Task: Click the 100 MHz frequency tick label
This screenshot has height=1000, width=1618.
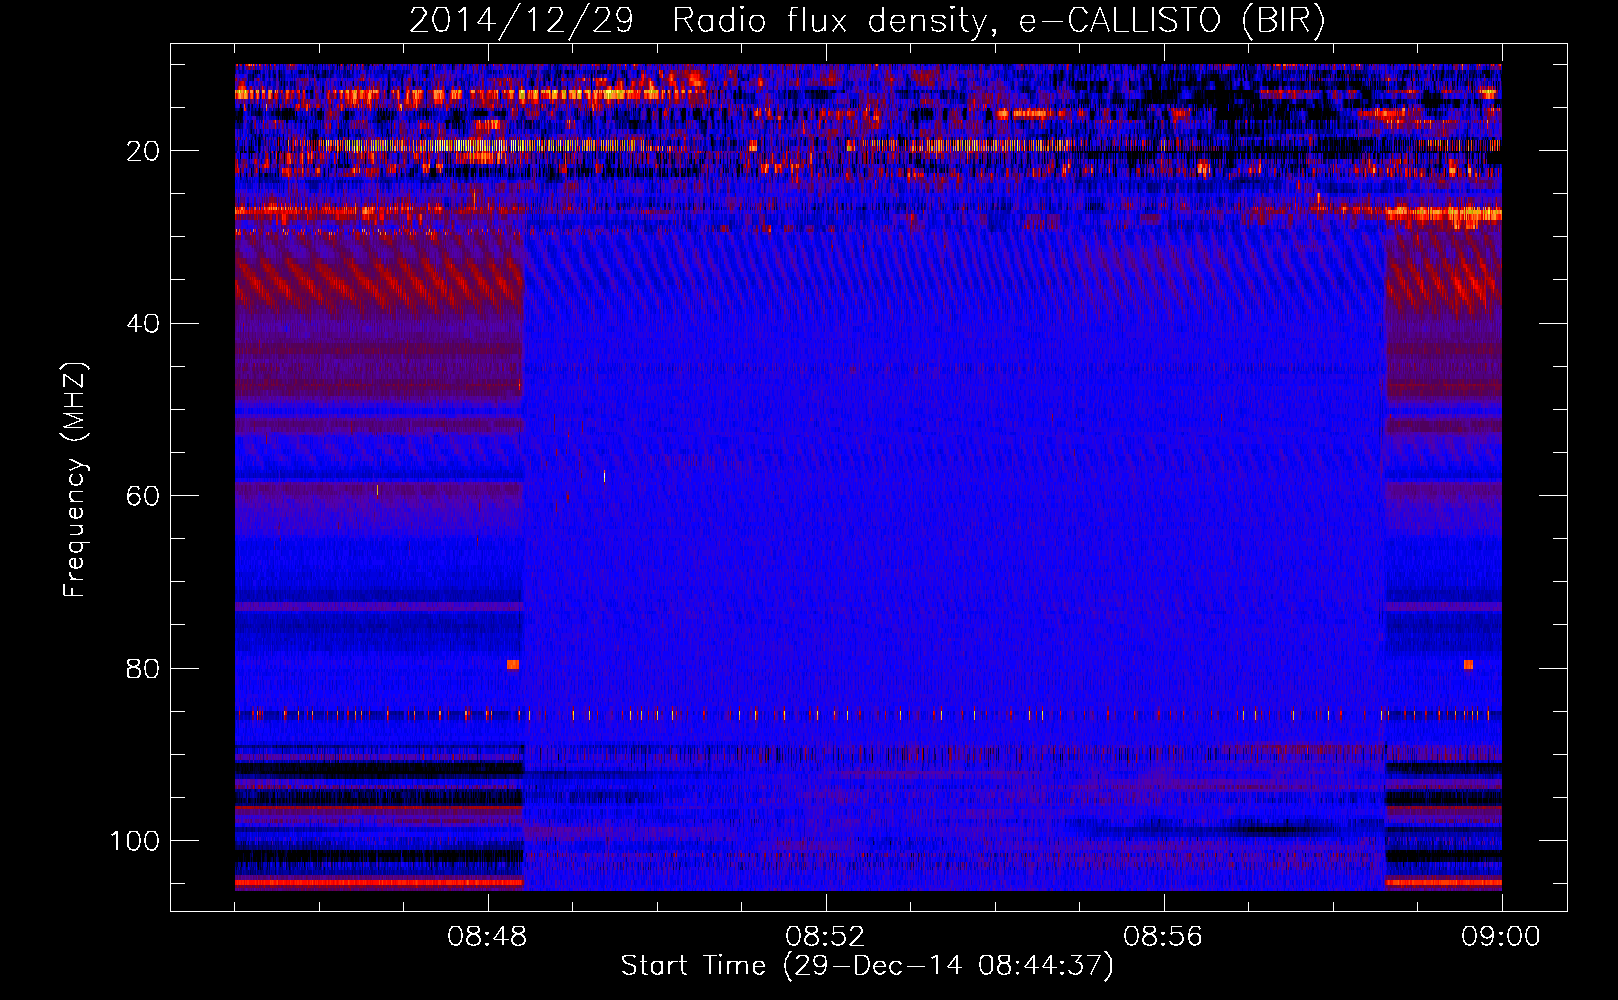Action: [x=135, y=841]
